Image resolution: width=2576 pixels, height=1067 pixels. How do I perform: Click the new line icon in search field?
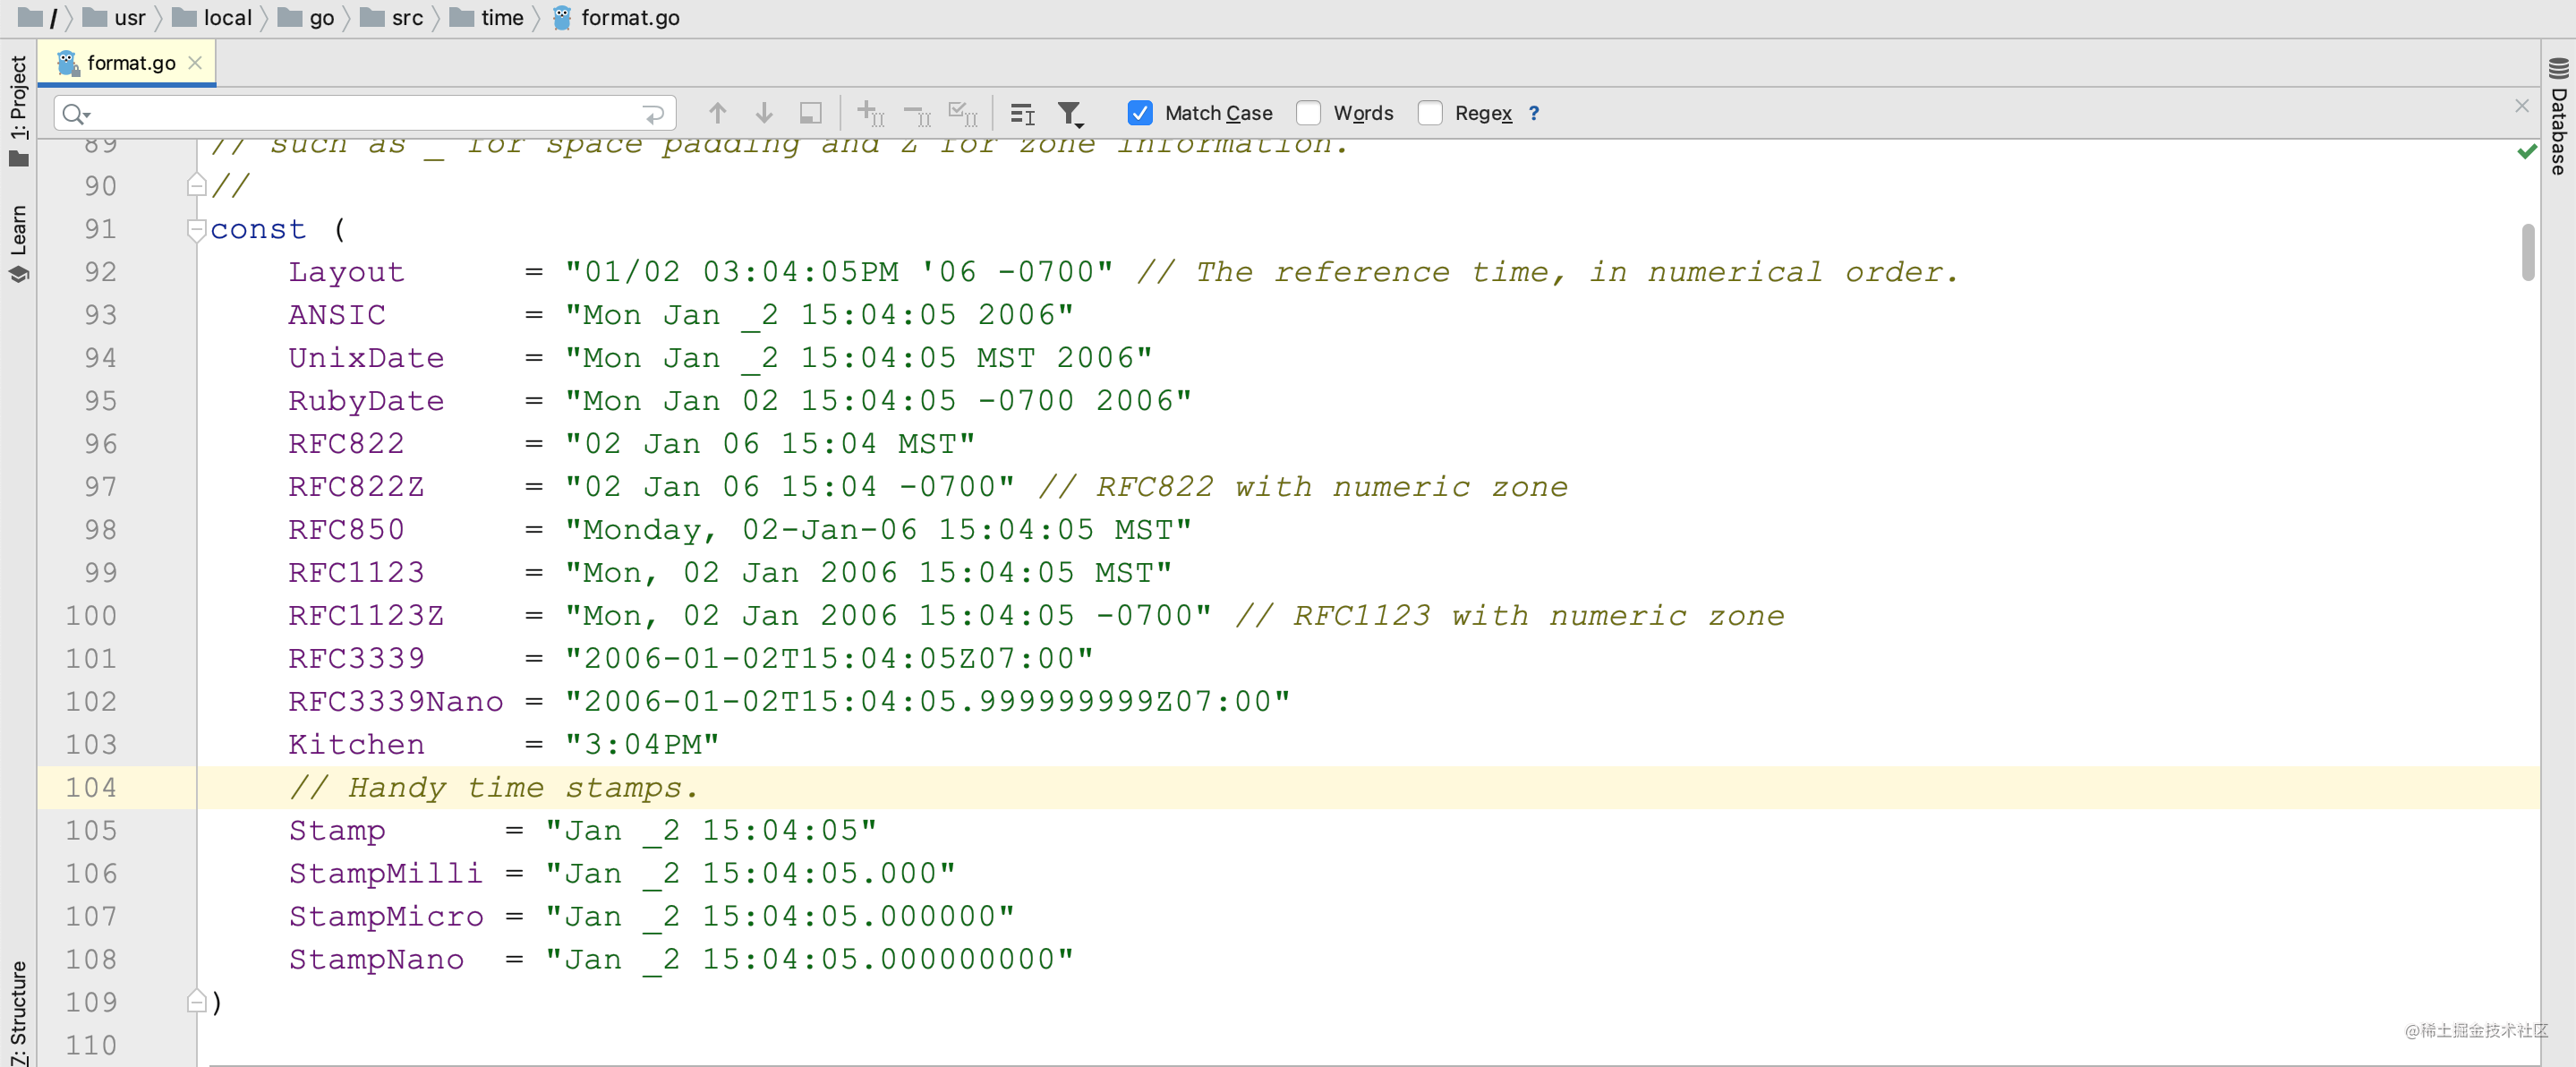tap(653, 114)
